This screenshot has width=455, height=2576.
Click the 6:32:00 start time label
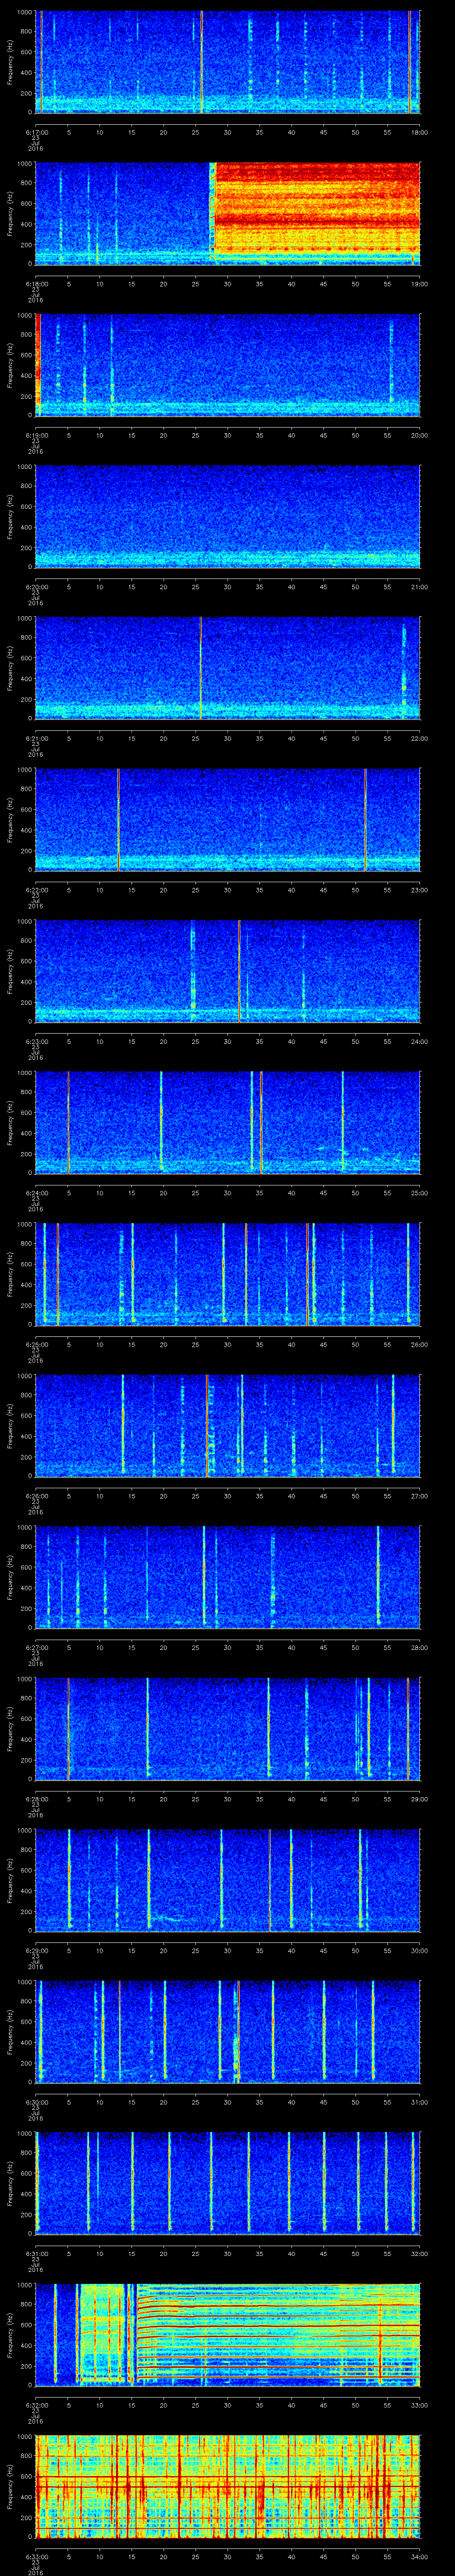point(36,2406)
